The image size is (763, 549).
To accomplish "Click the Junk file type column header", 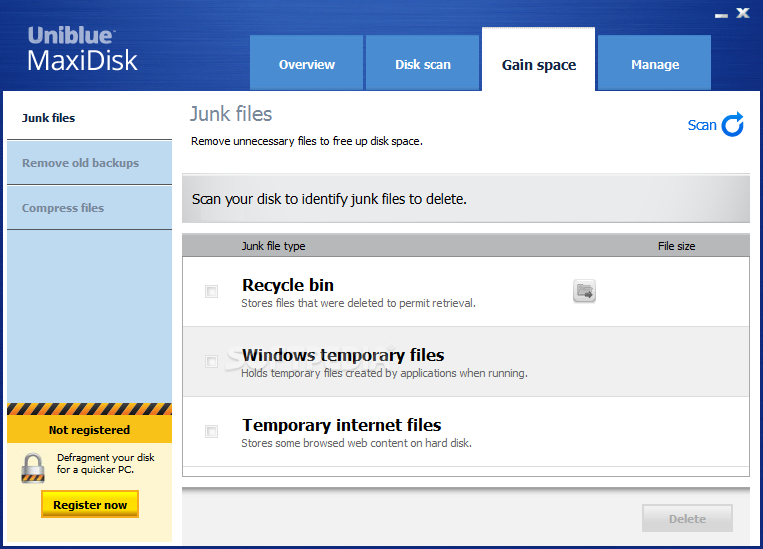I will point(273,246).
